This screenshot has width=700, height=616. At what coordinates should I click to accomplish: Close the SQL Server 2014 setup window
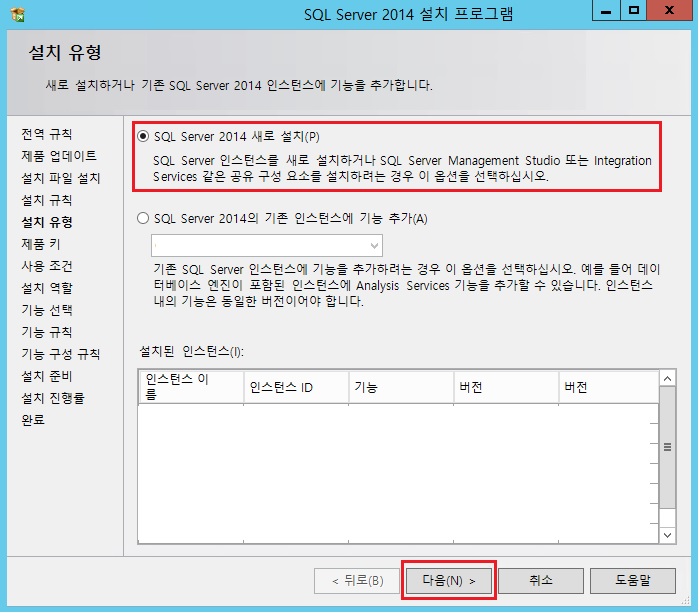pyautogui.click(x=669, y=11)
